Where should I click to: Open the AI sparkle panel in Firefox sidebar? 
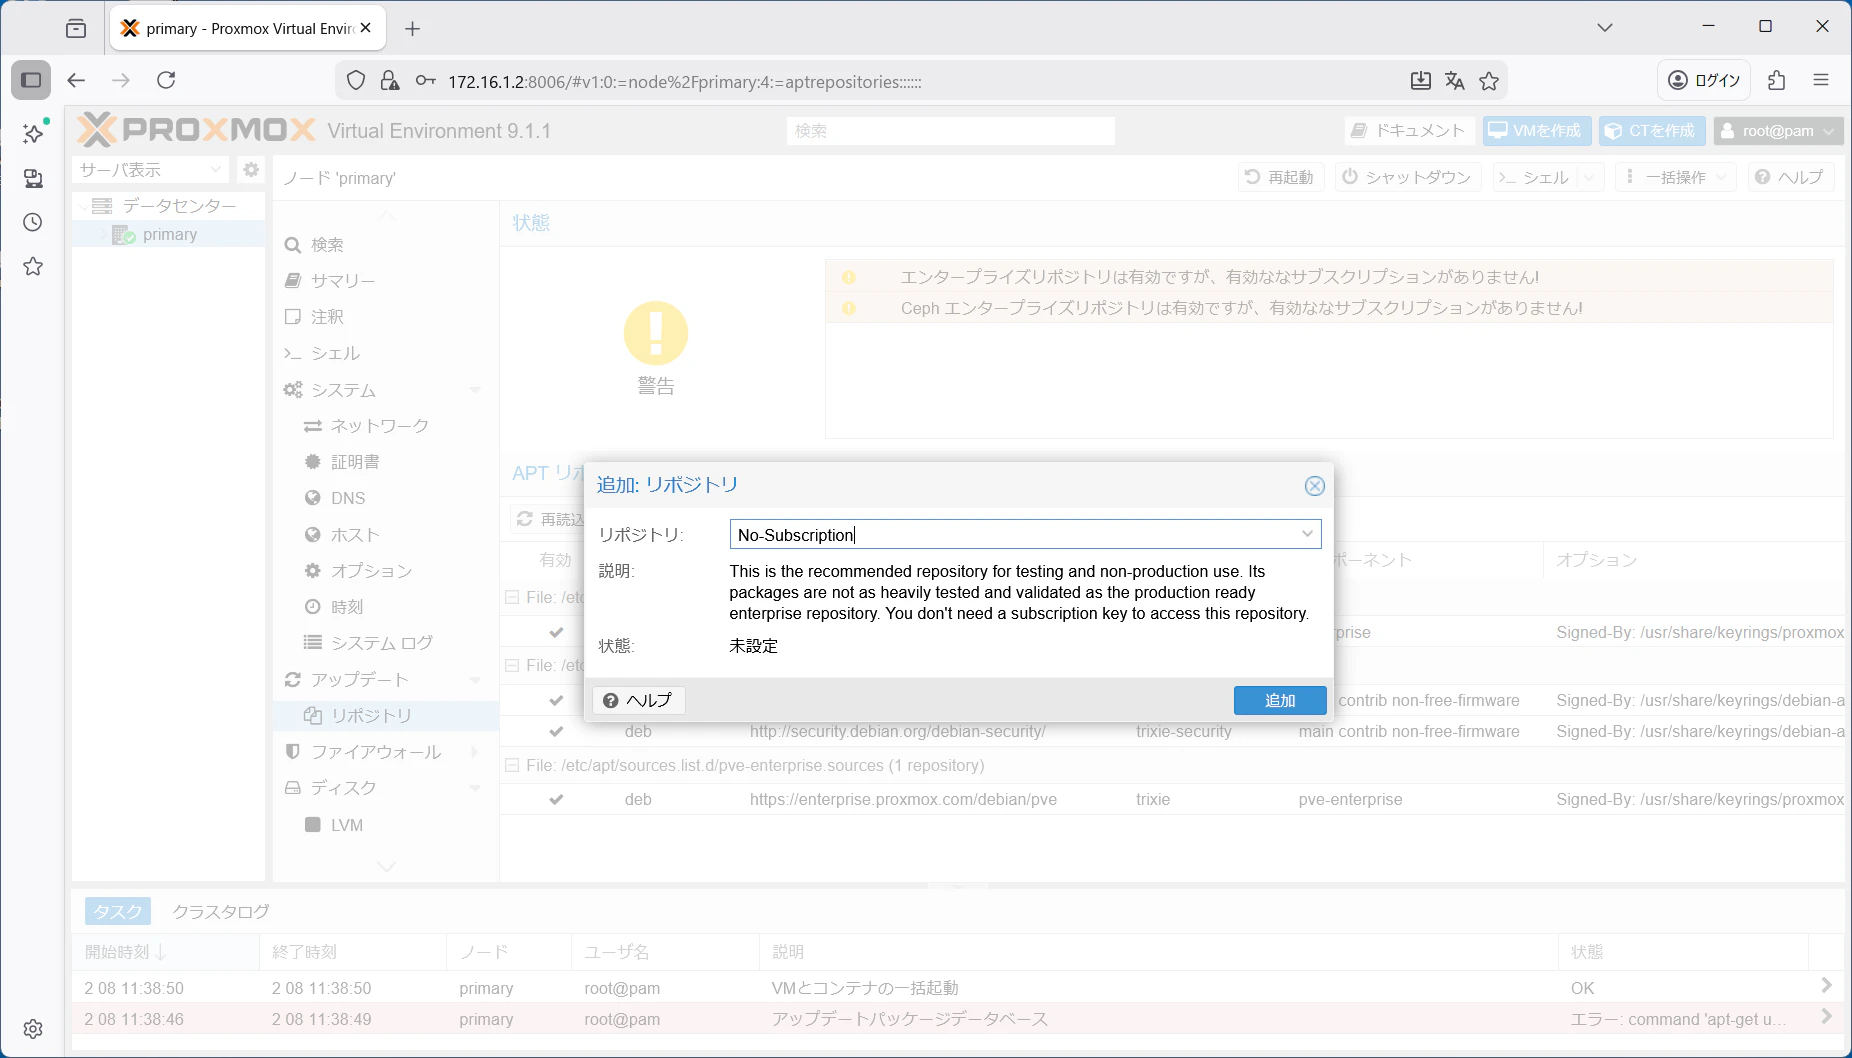tap(33, 134)
